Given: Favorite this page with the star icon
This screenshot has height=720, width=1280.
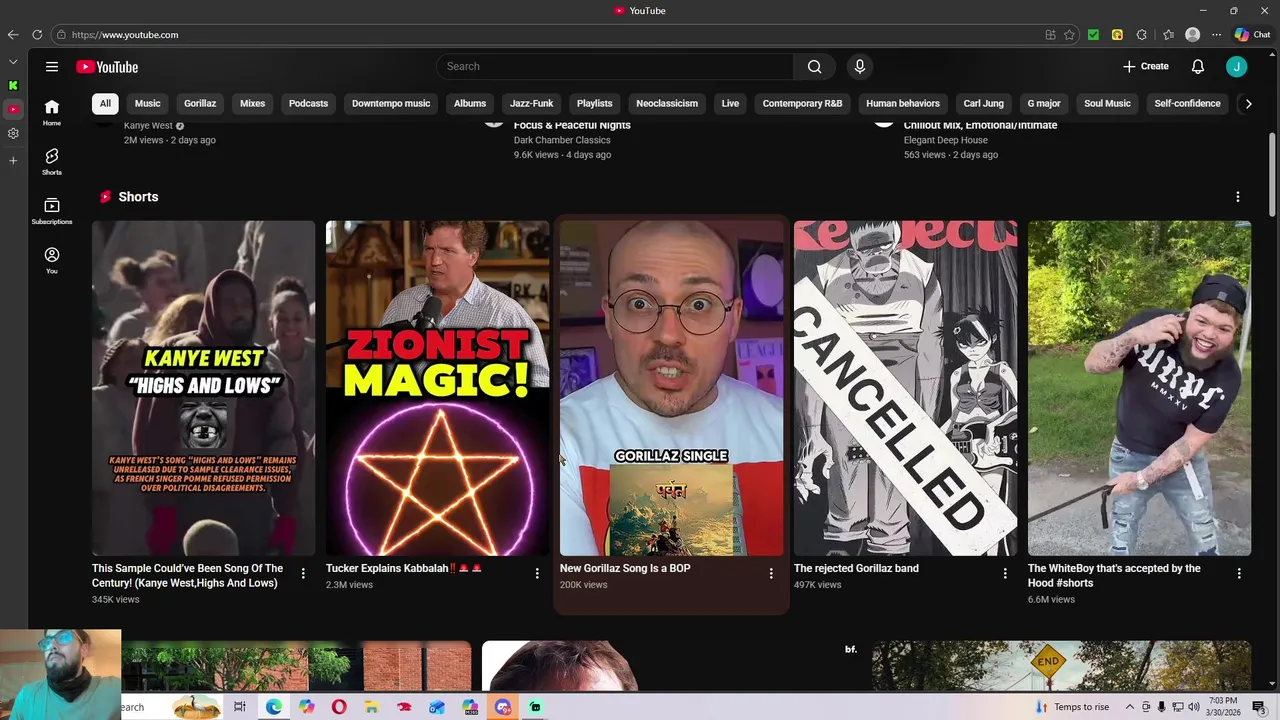Looking at the screenshot, I should [1069, 34].
